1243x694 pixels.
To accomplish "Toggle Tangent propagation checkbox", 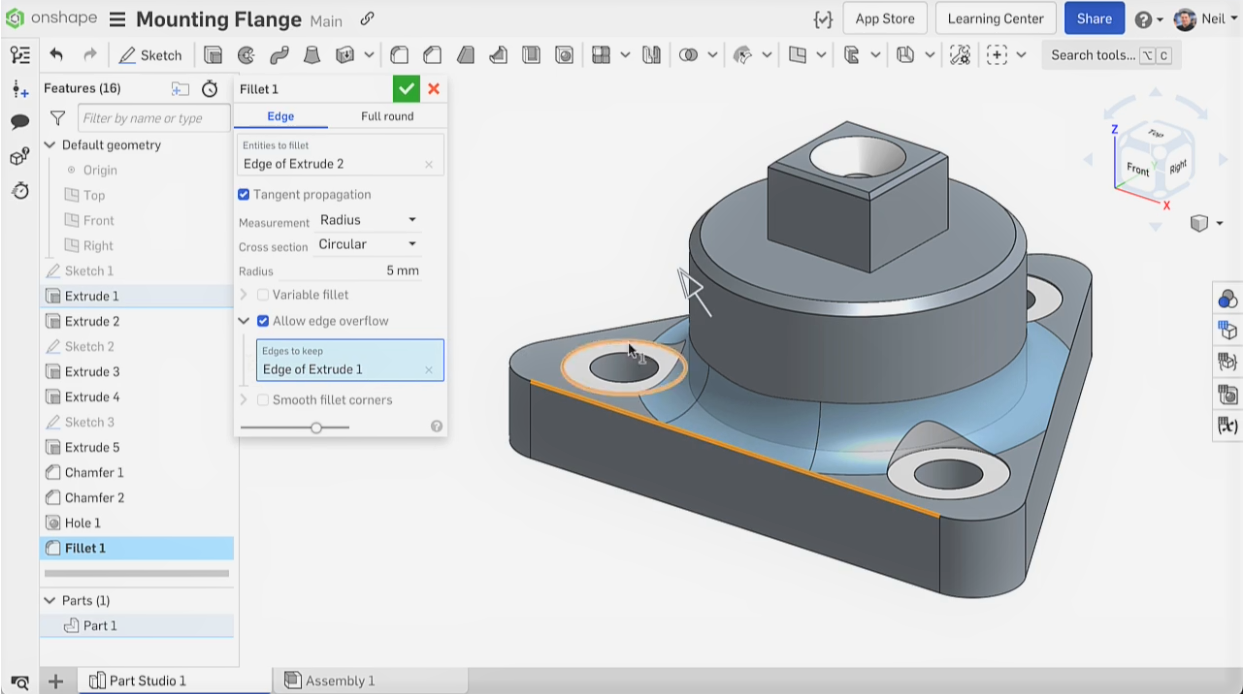I will [244, 194].
